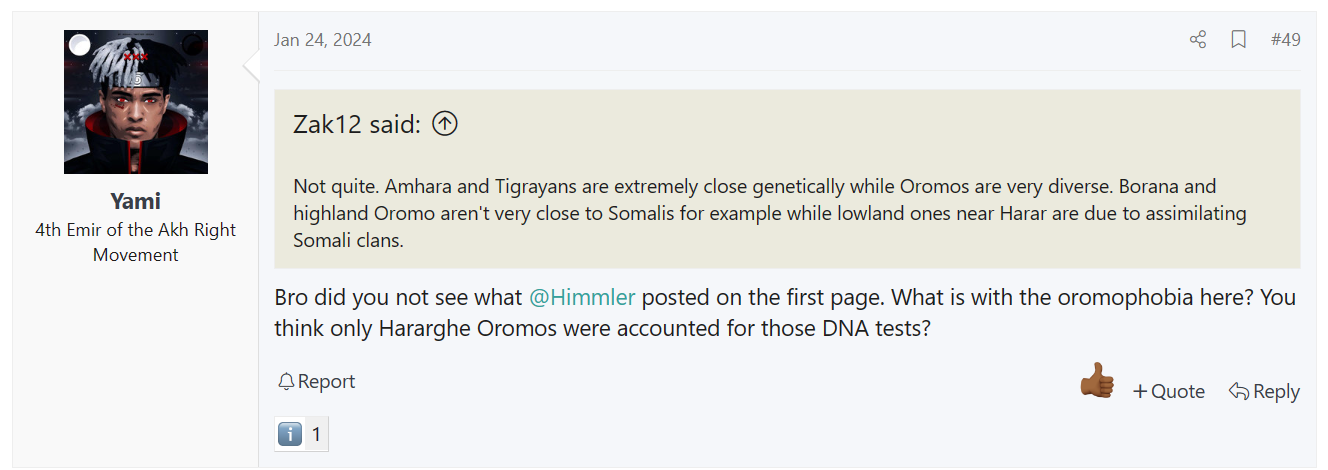
Task: Bookmark this post with the bookmark icon
Action: (1238, 40)
